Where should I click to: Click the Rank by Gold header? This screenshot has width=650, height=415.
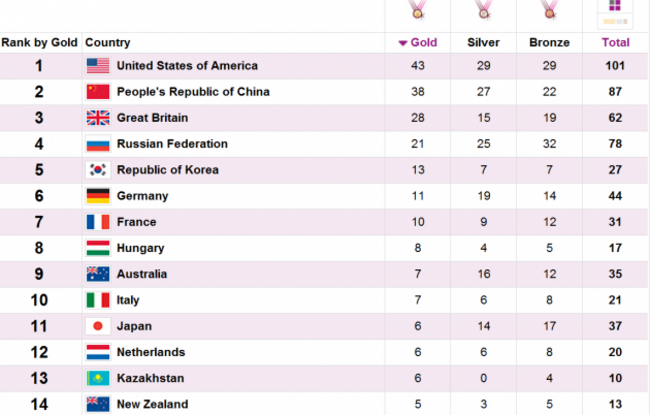(38, 43)
